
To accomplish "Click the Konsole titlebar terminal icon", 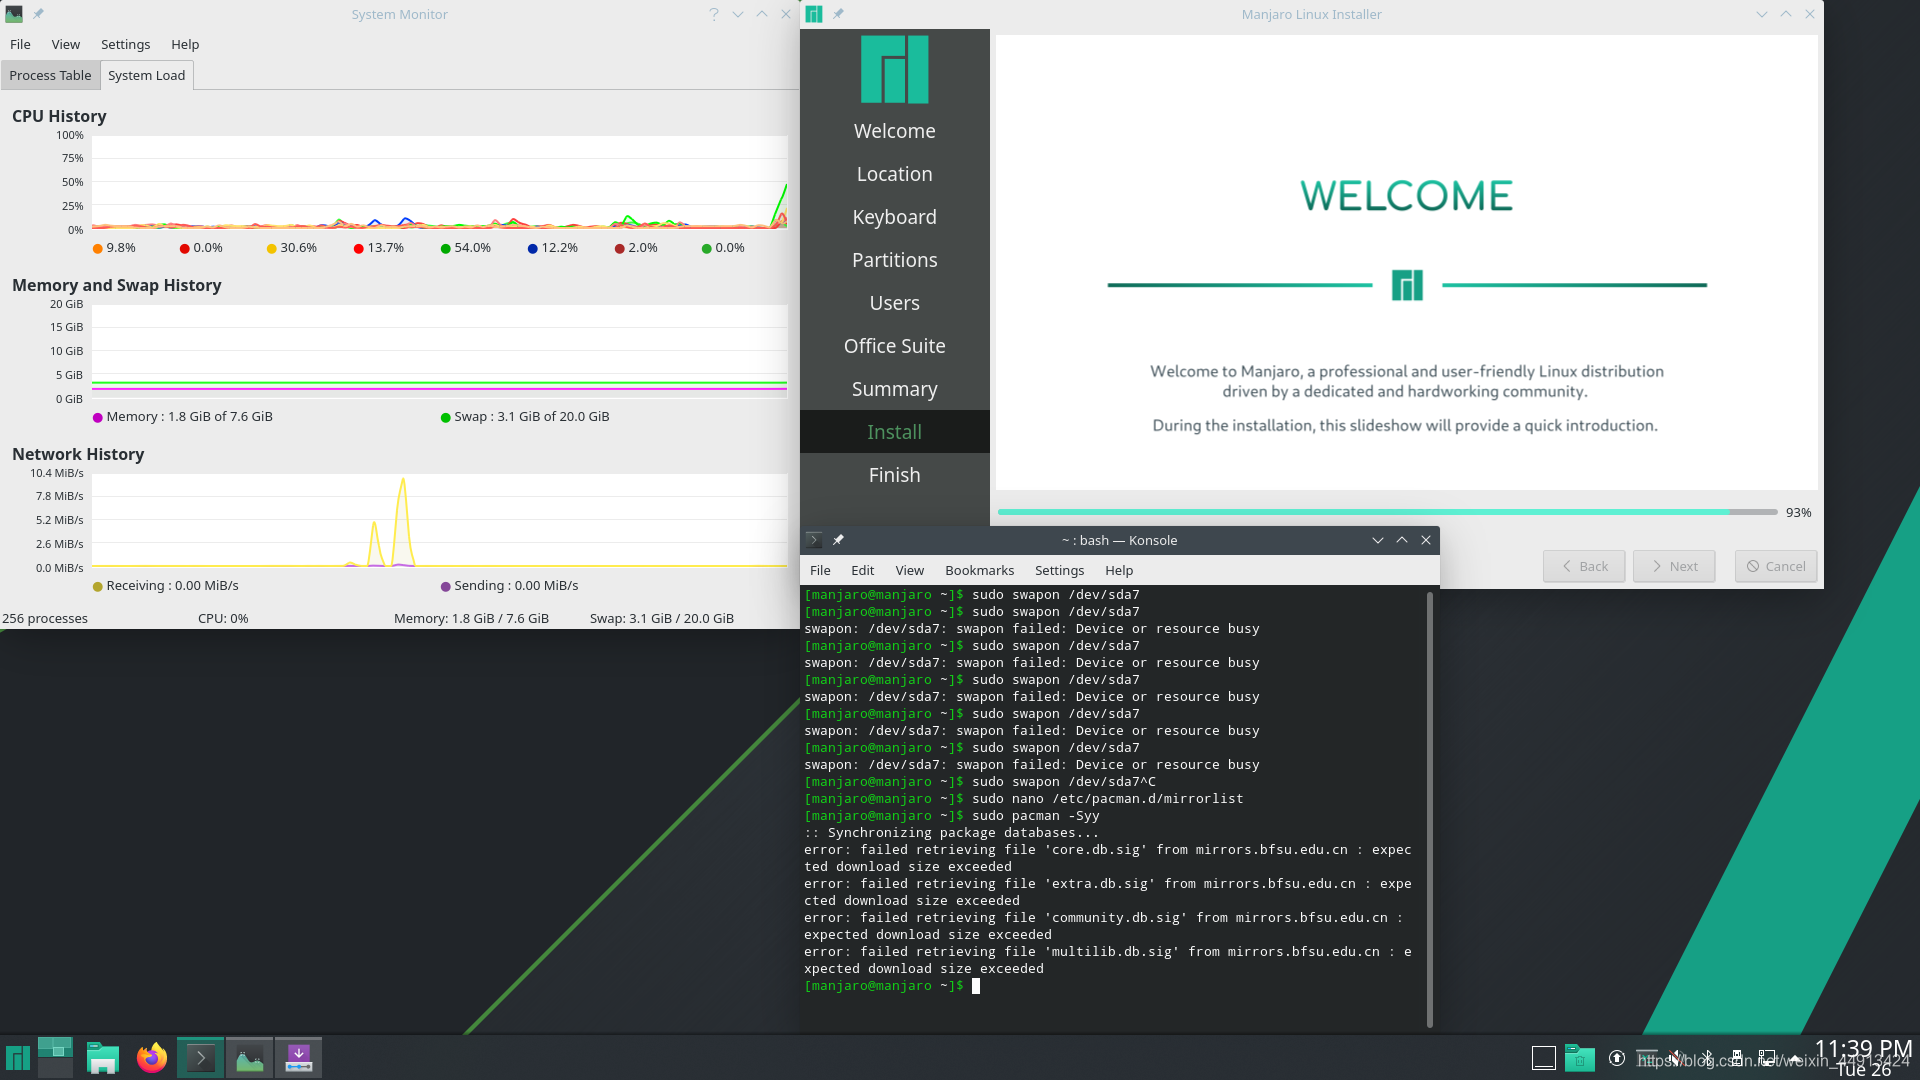I will 814,540.
